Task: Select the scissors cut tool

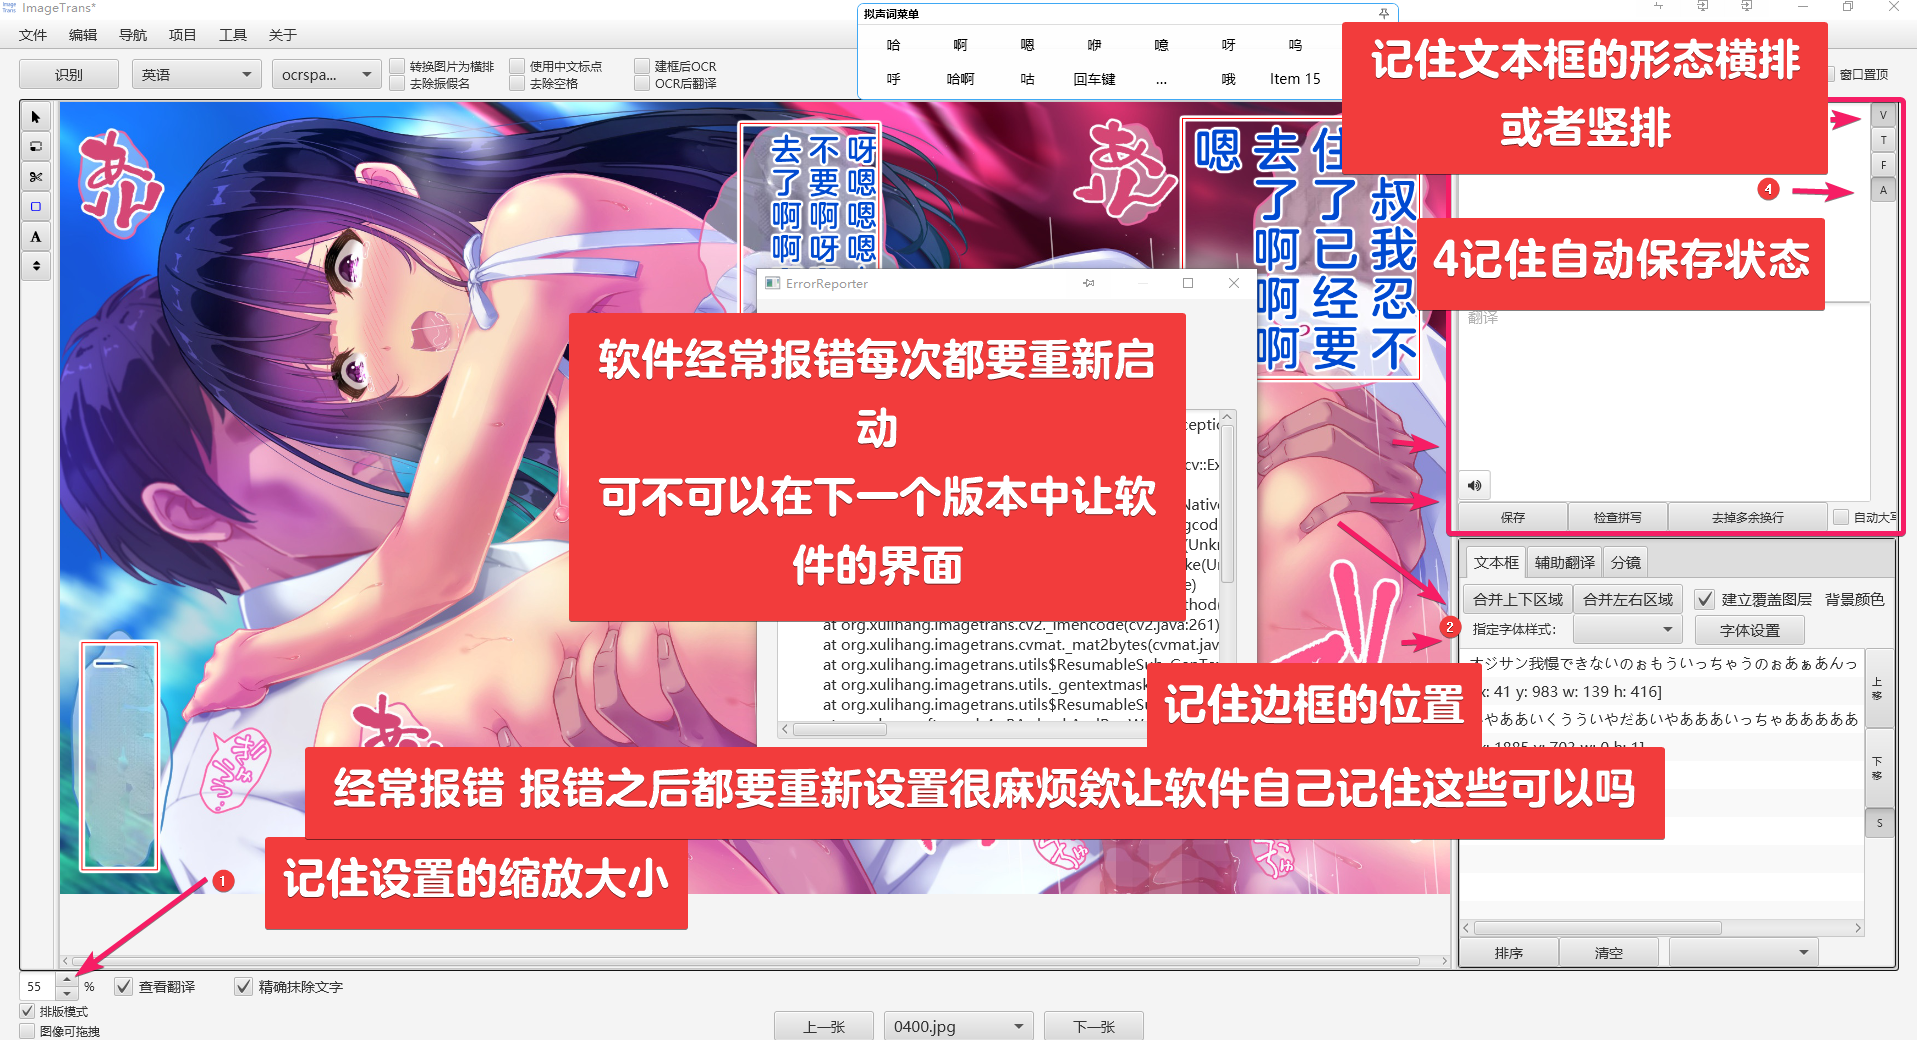Action: 36,177
